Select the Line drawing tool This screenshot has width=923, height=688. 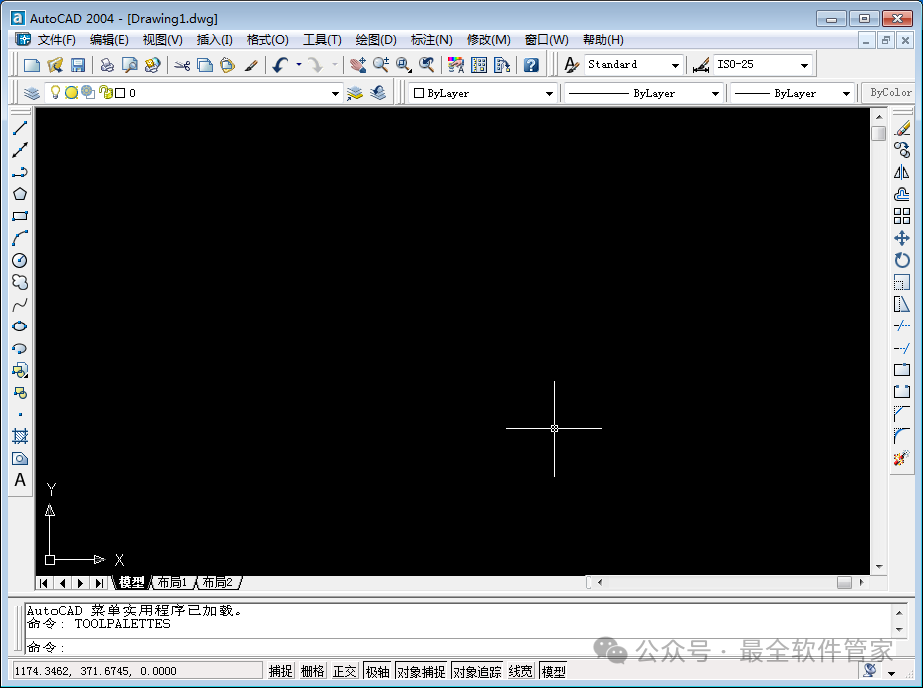(x=20, y=128)
